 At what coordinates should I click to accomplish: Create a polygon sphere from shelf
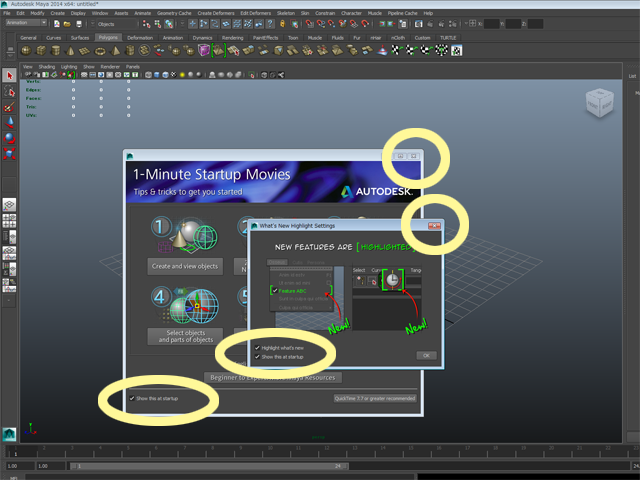pos(26,51)
